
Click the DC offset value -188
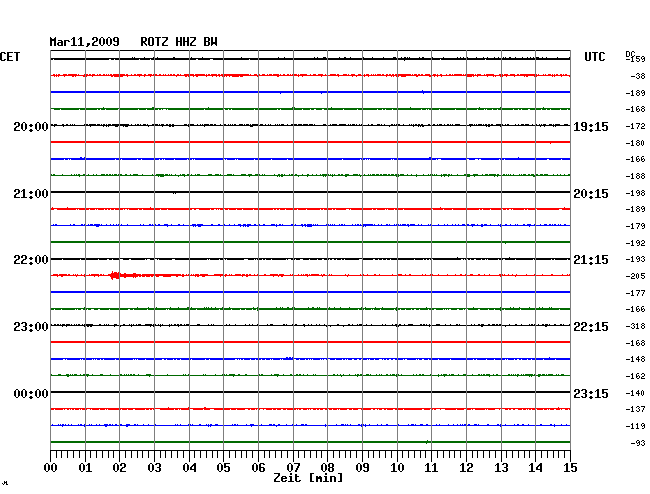(x=635, y=176)
